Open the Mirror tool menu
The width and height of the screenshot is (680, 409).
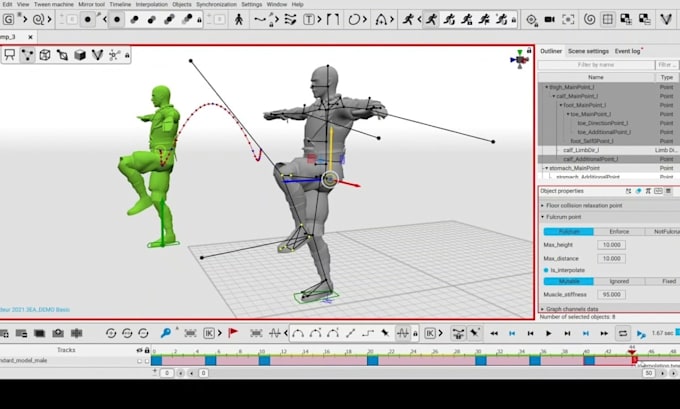tap(92, 4)
